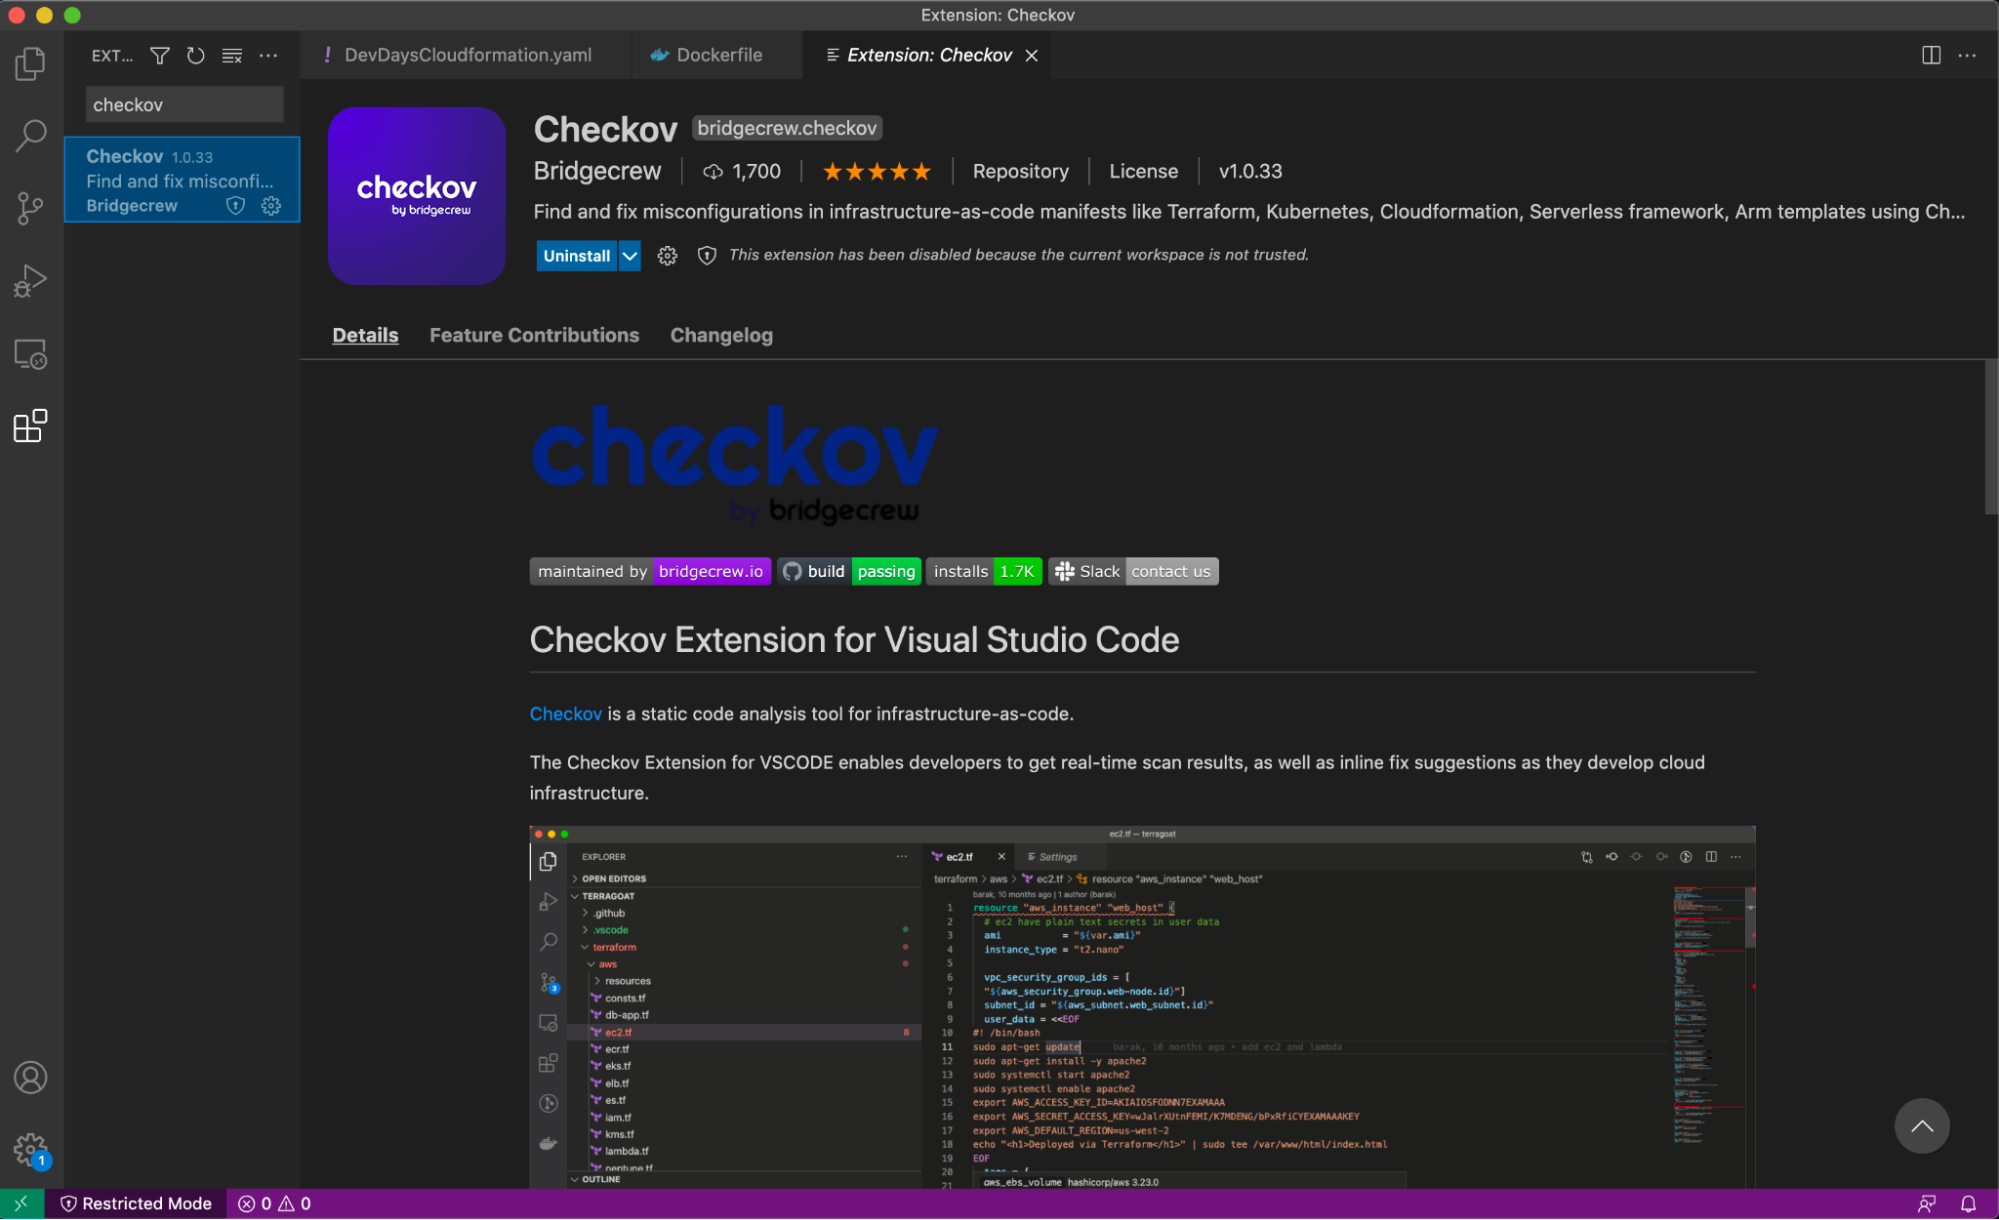
Task: Filter extensions with the funnel icon
Action: pyautogui.click(x=160, y=56)
